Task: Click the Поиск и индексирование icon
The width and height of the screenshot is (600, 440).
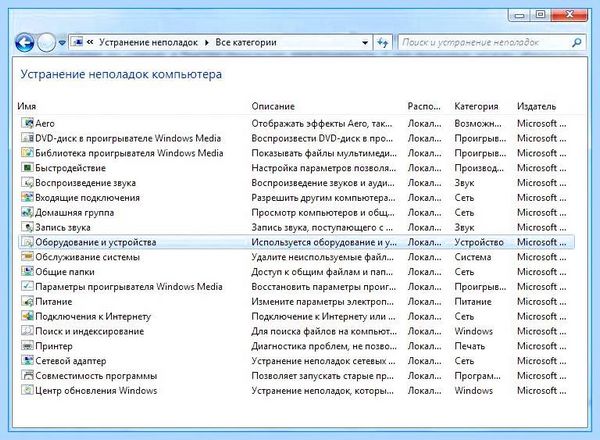Action: click(27, 331)
